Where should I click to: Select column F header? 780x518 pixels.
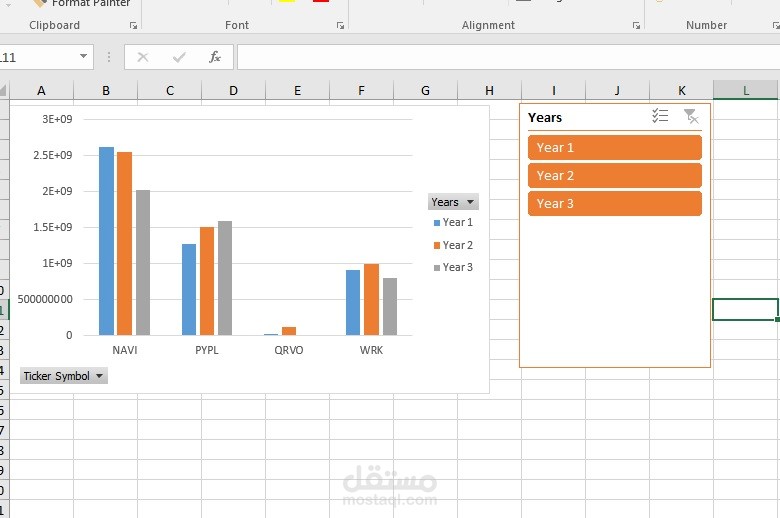pos(361,91)
